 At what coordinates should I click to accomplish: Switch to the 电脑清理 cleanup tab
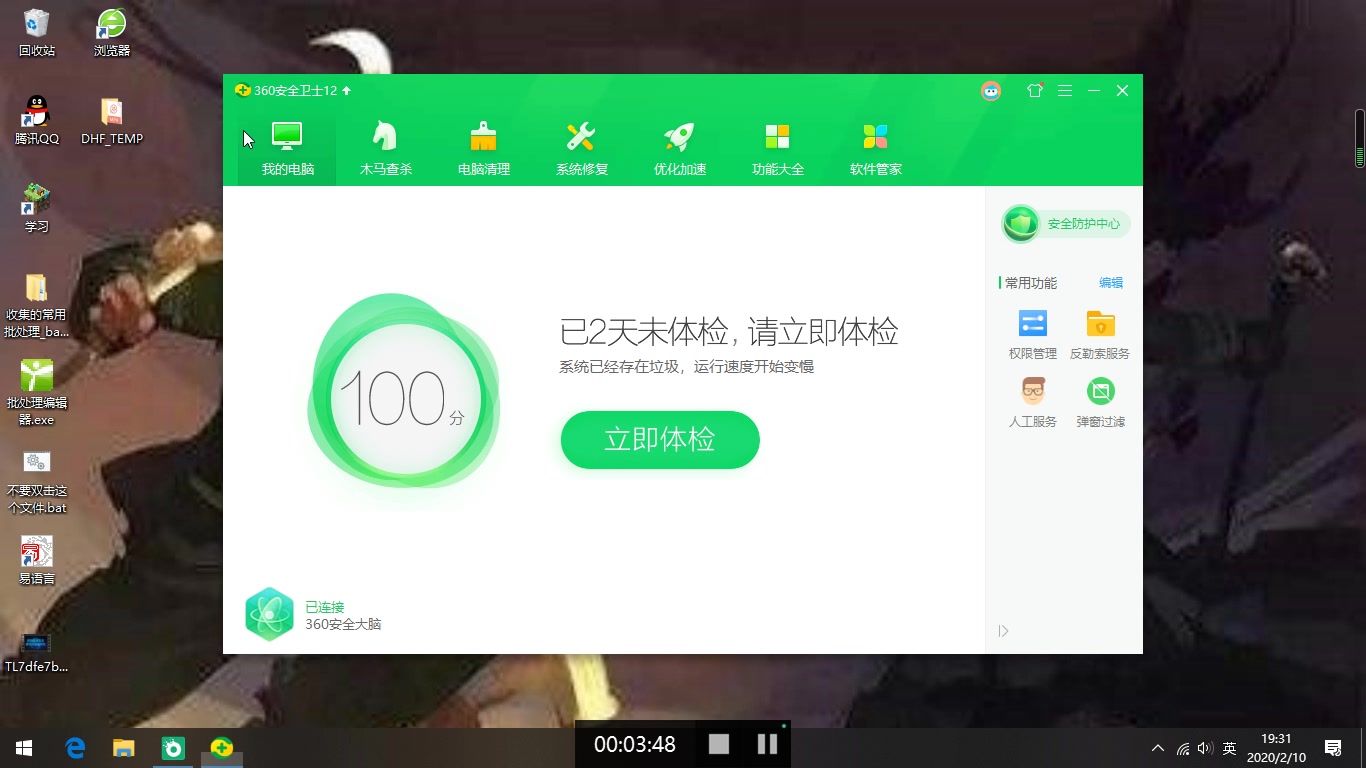coord(483,149)
